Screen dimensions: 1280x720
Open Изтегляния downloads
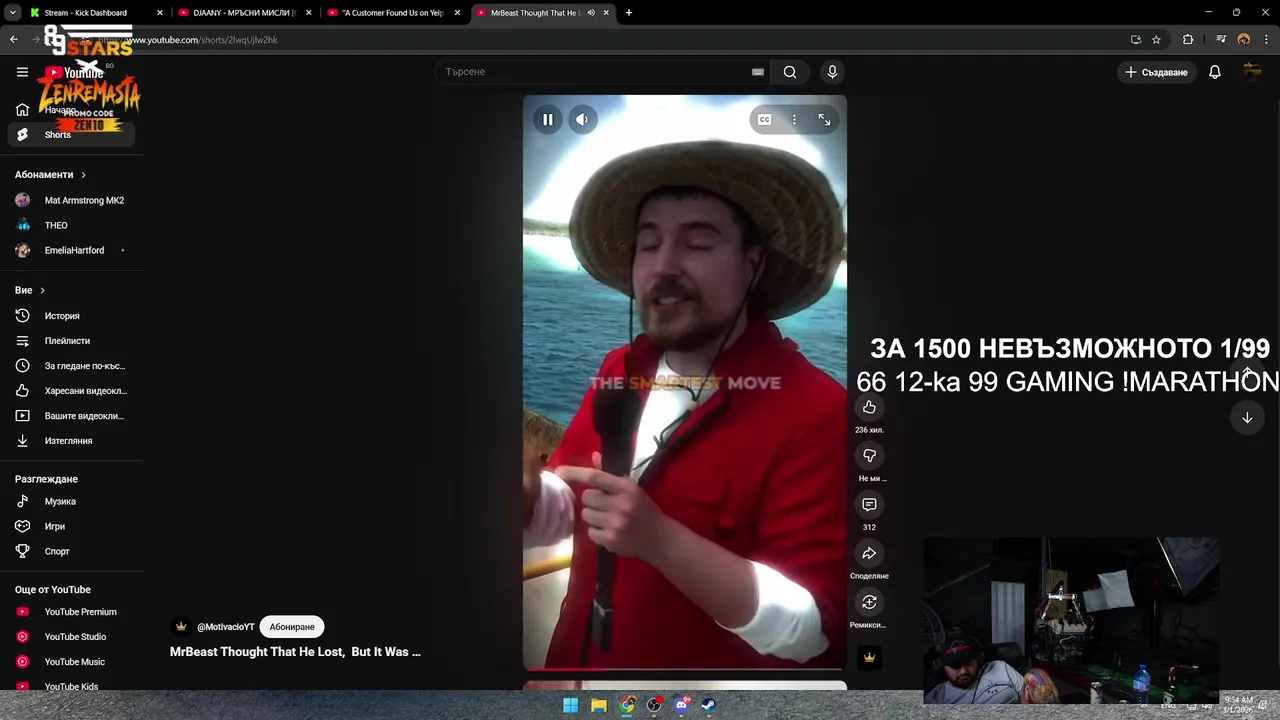71,441
